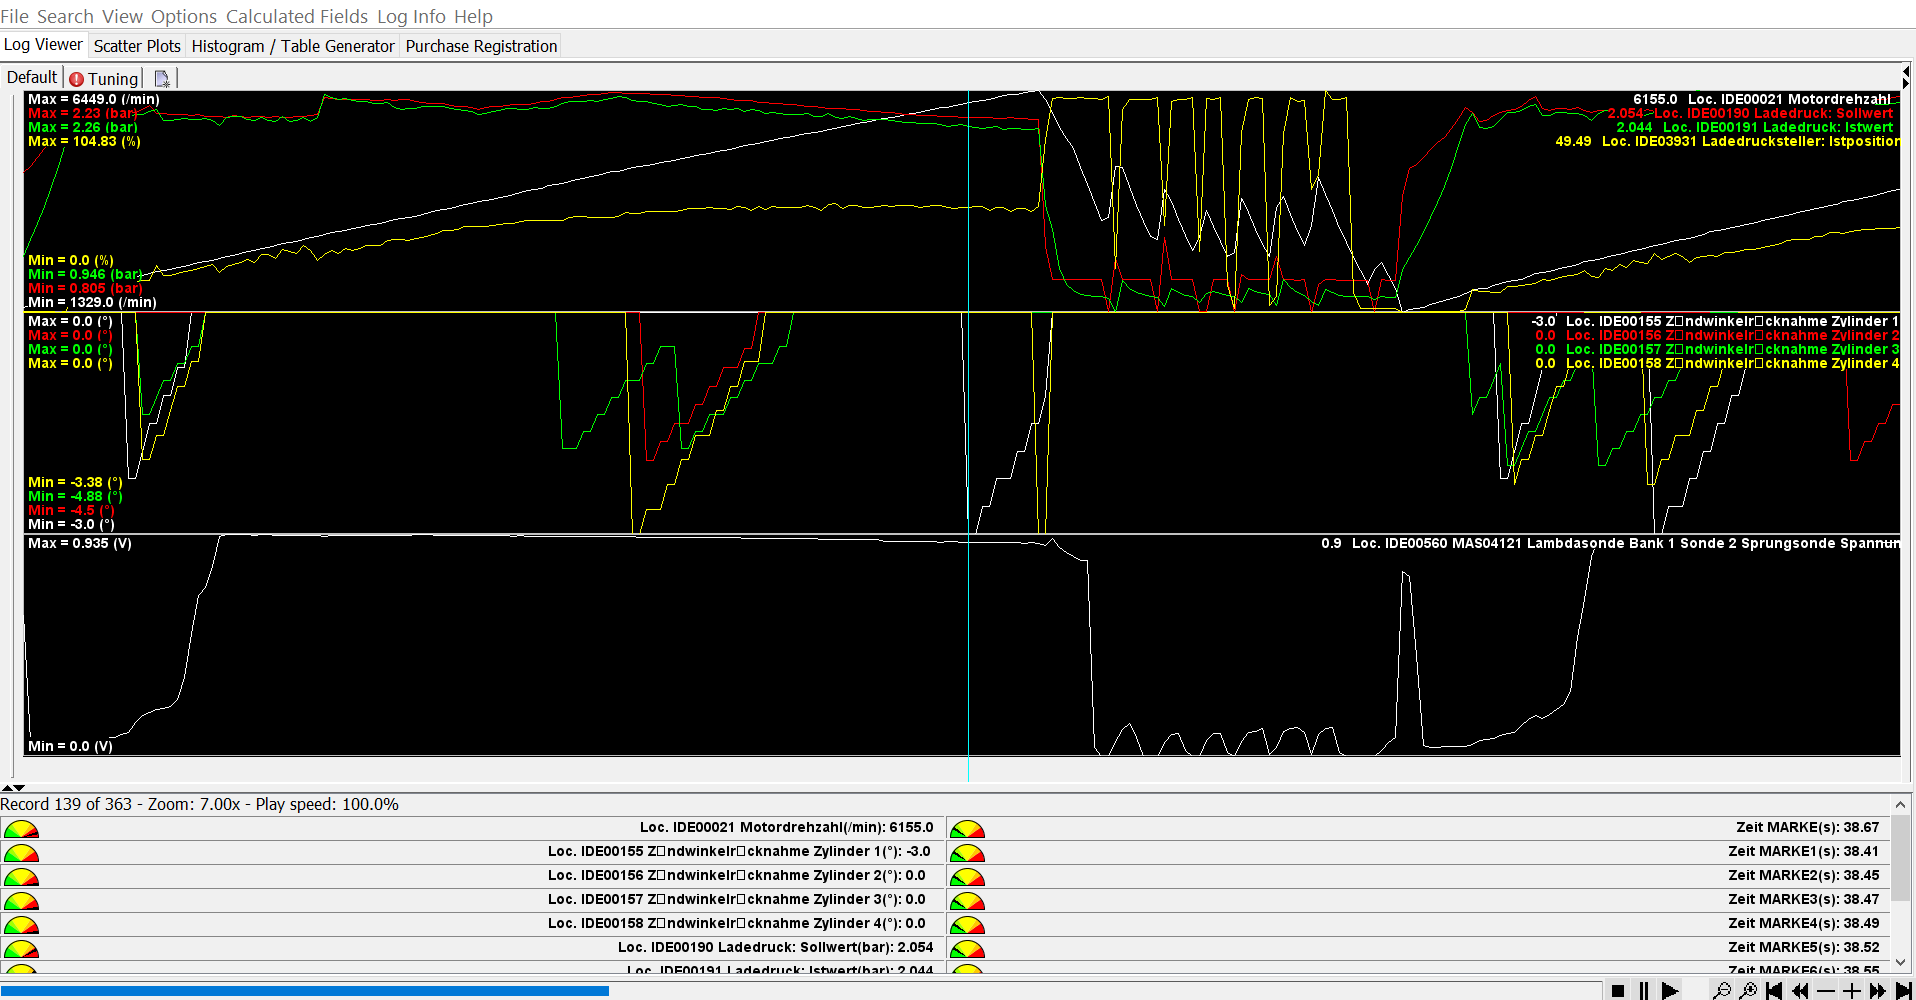Click gauge icon beside Ladedruck Sollwert row
Viewport: 1916px width, 1000px height.
click(21, 949)
